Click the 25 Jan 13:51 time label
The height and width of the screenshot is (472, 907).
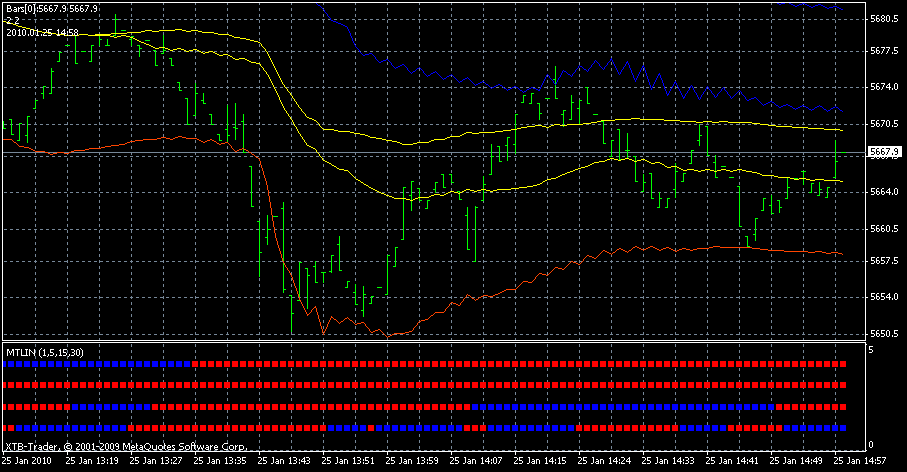348,461
